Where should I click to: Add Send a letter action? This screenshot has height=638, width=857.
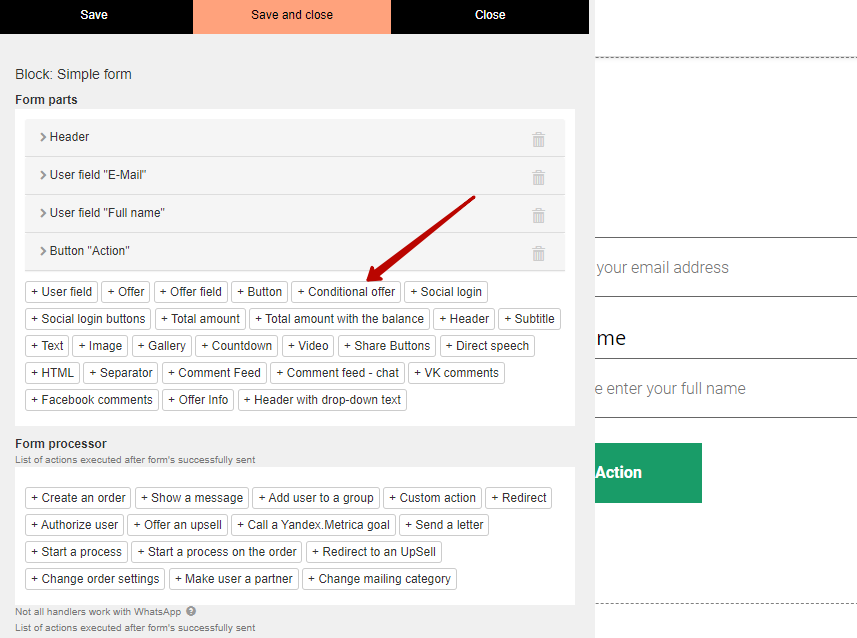point(444,525)
